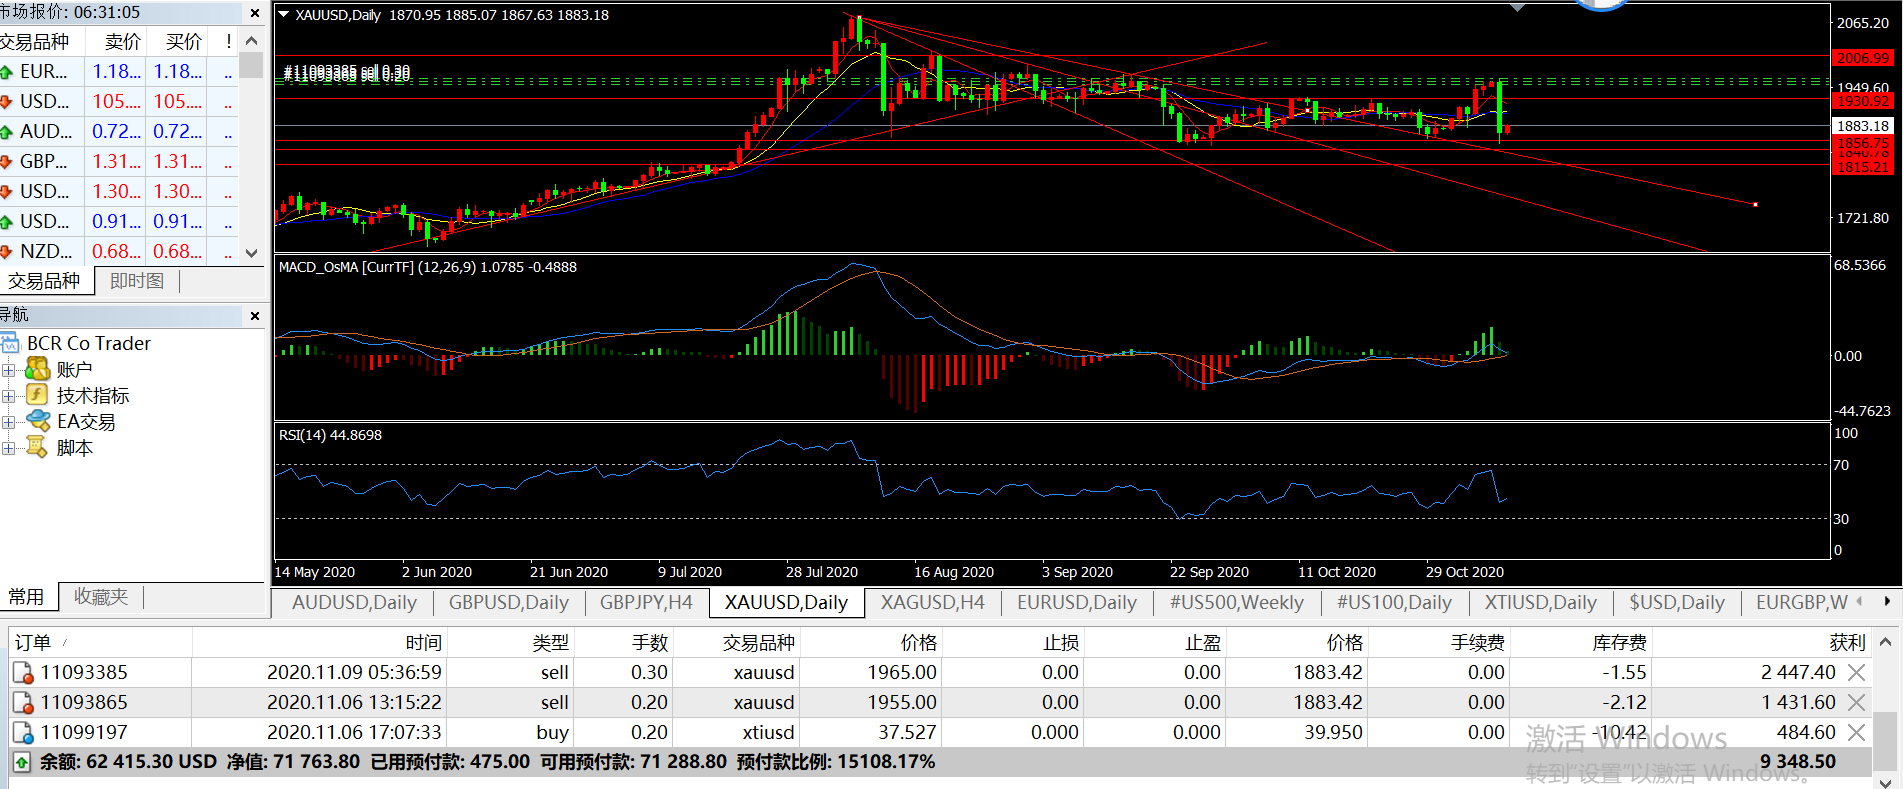This screenshot has height=789, width=1903.
Task: Sort orders by 类型 column header
Action: click(509, 642)
